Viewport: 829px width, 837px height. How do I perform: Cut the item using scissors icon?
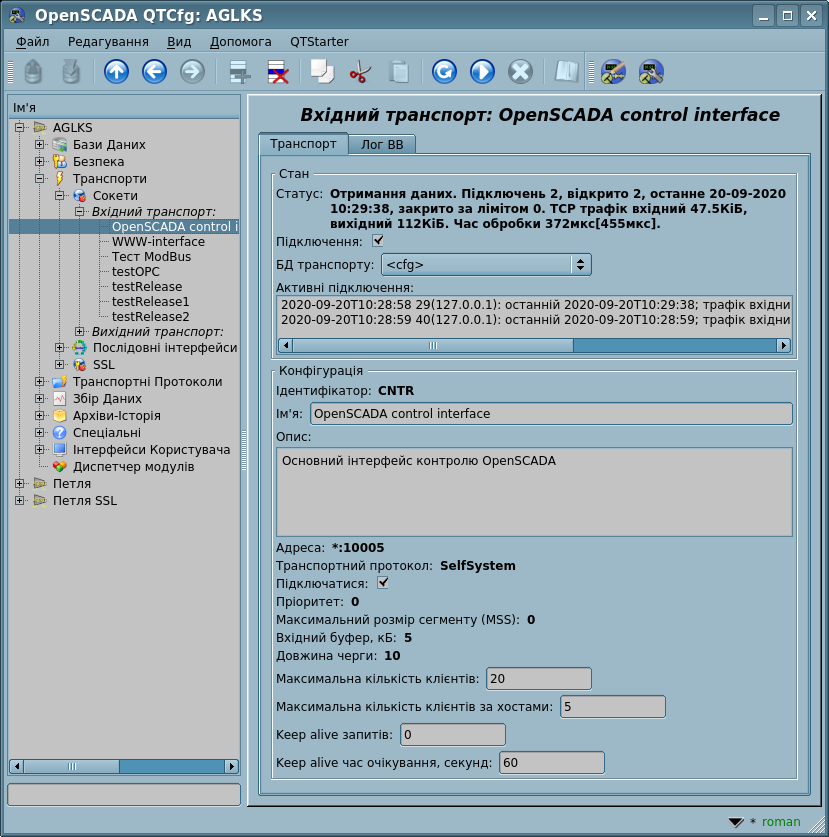[360, 72]
